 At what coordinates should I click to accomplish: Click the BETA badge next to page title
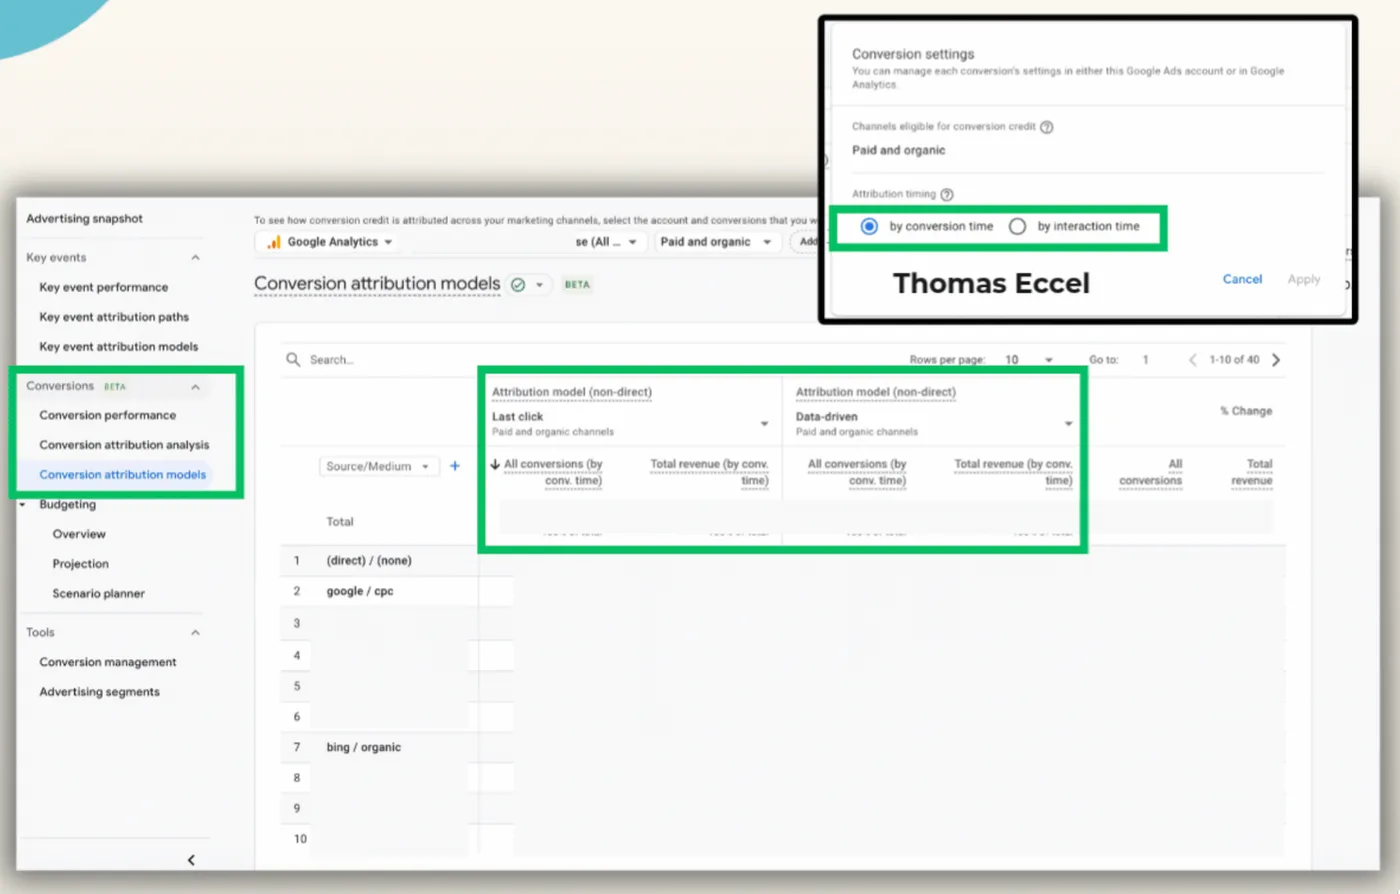tap(577, 285)
